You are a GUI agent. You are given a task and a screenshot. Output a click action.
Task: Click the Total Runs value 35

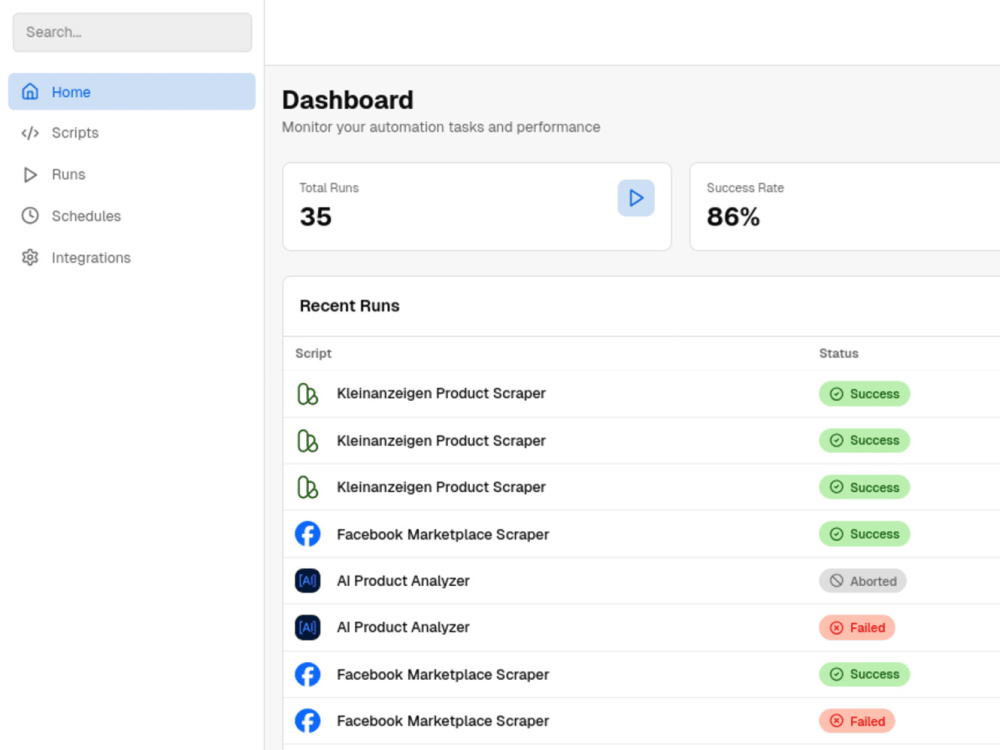coord(316,217)
